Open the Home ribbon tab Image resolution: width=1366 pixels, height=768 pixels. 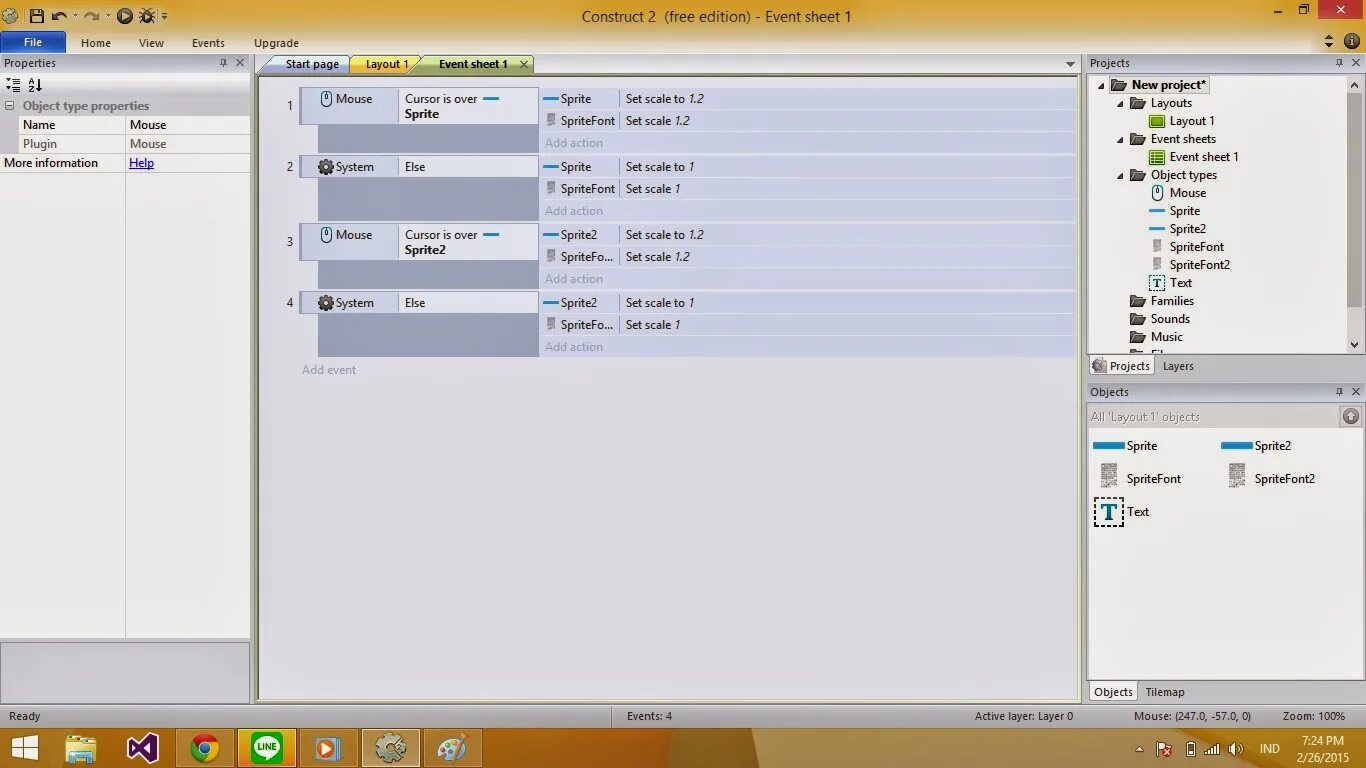pyautogui.click(x=96, y=43)
